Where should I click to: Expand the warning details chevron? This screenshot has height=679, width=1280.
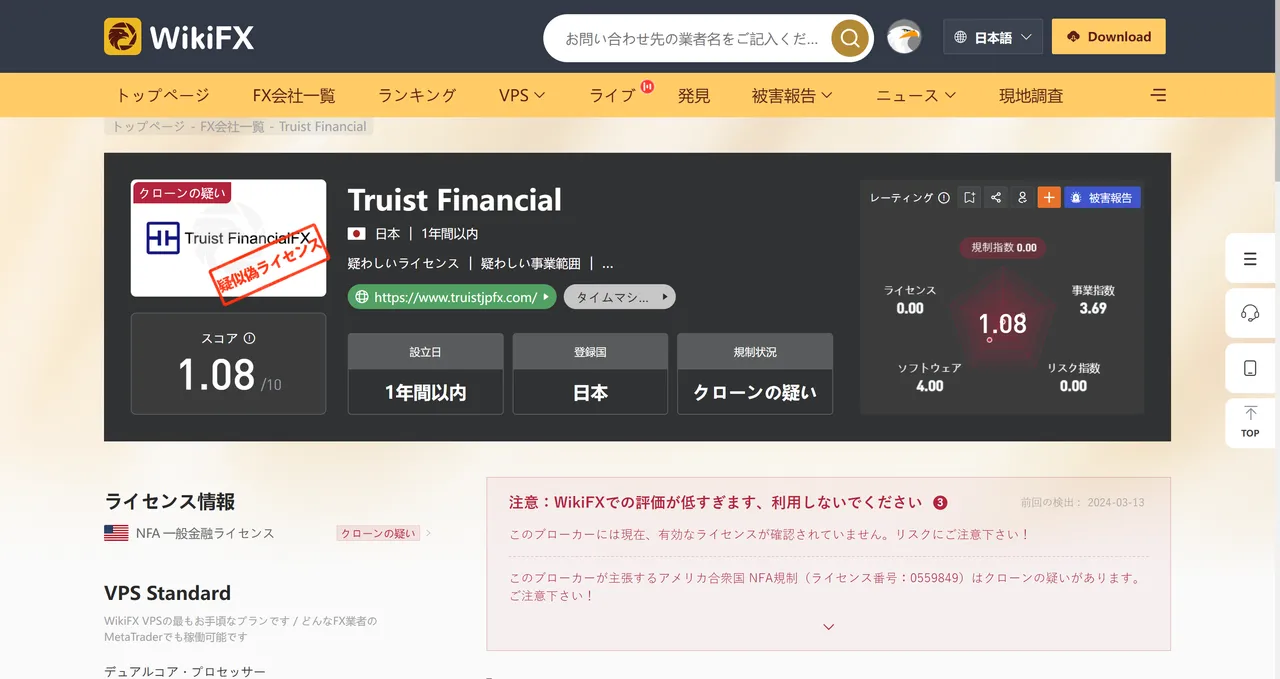tap(828, 627)
